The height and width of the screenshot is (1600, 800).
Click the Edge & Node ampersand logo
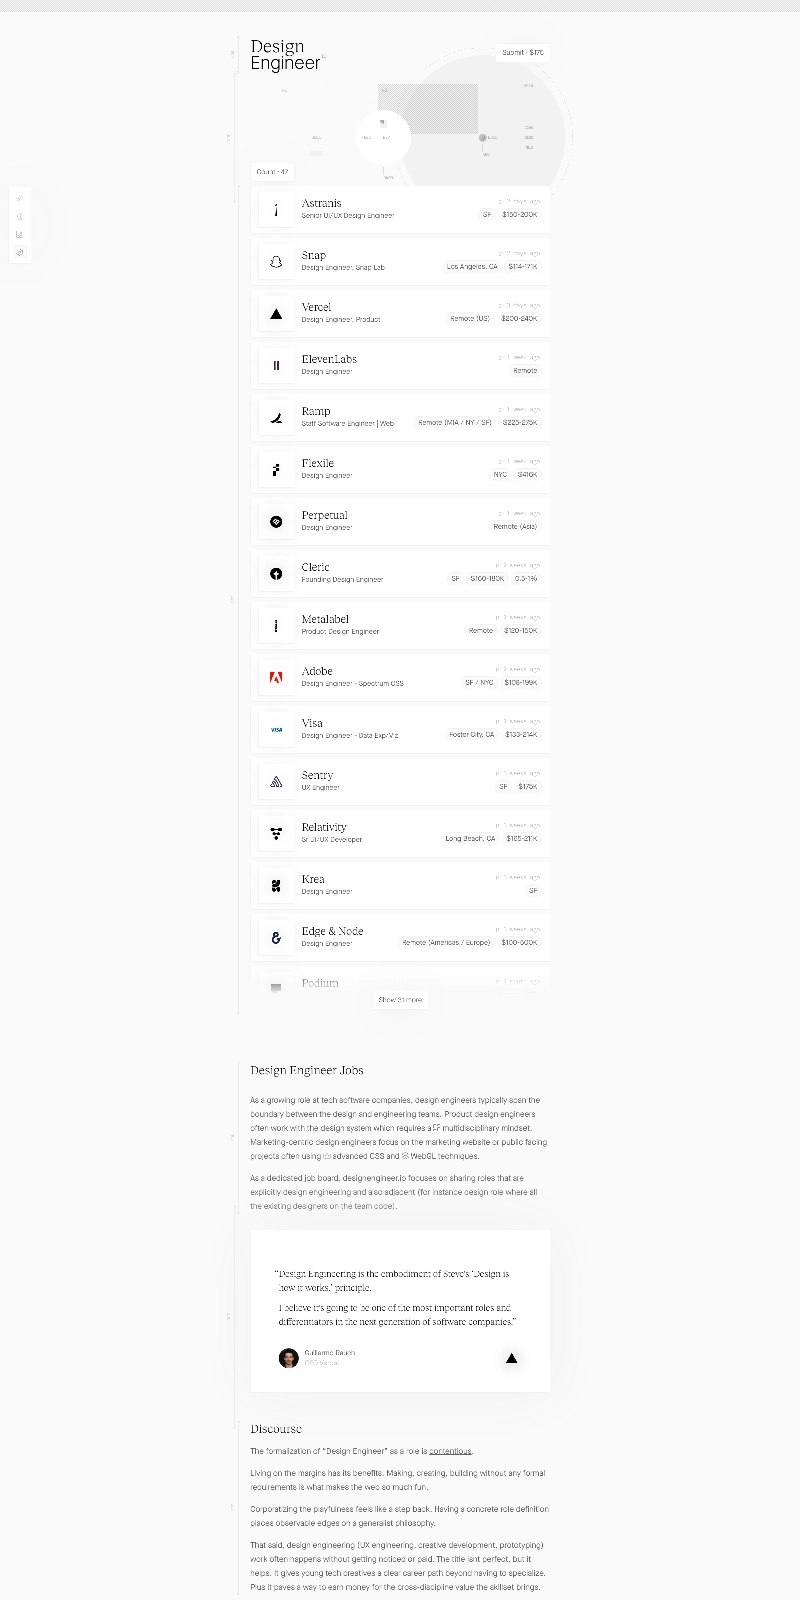tap(276, 938)
